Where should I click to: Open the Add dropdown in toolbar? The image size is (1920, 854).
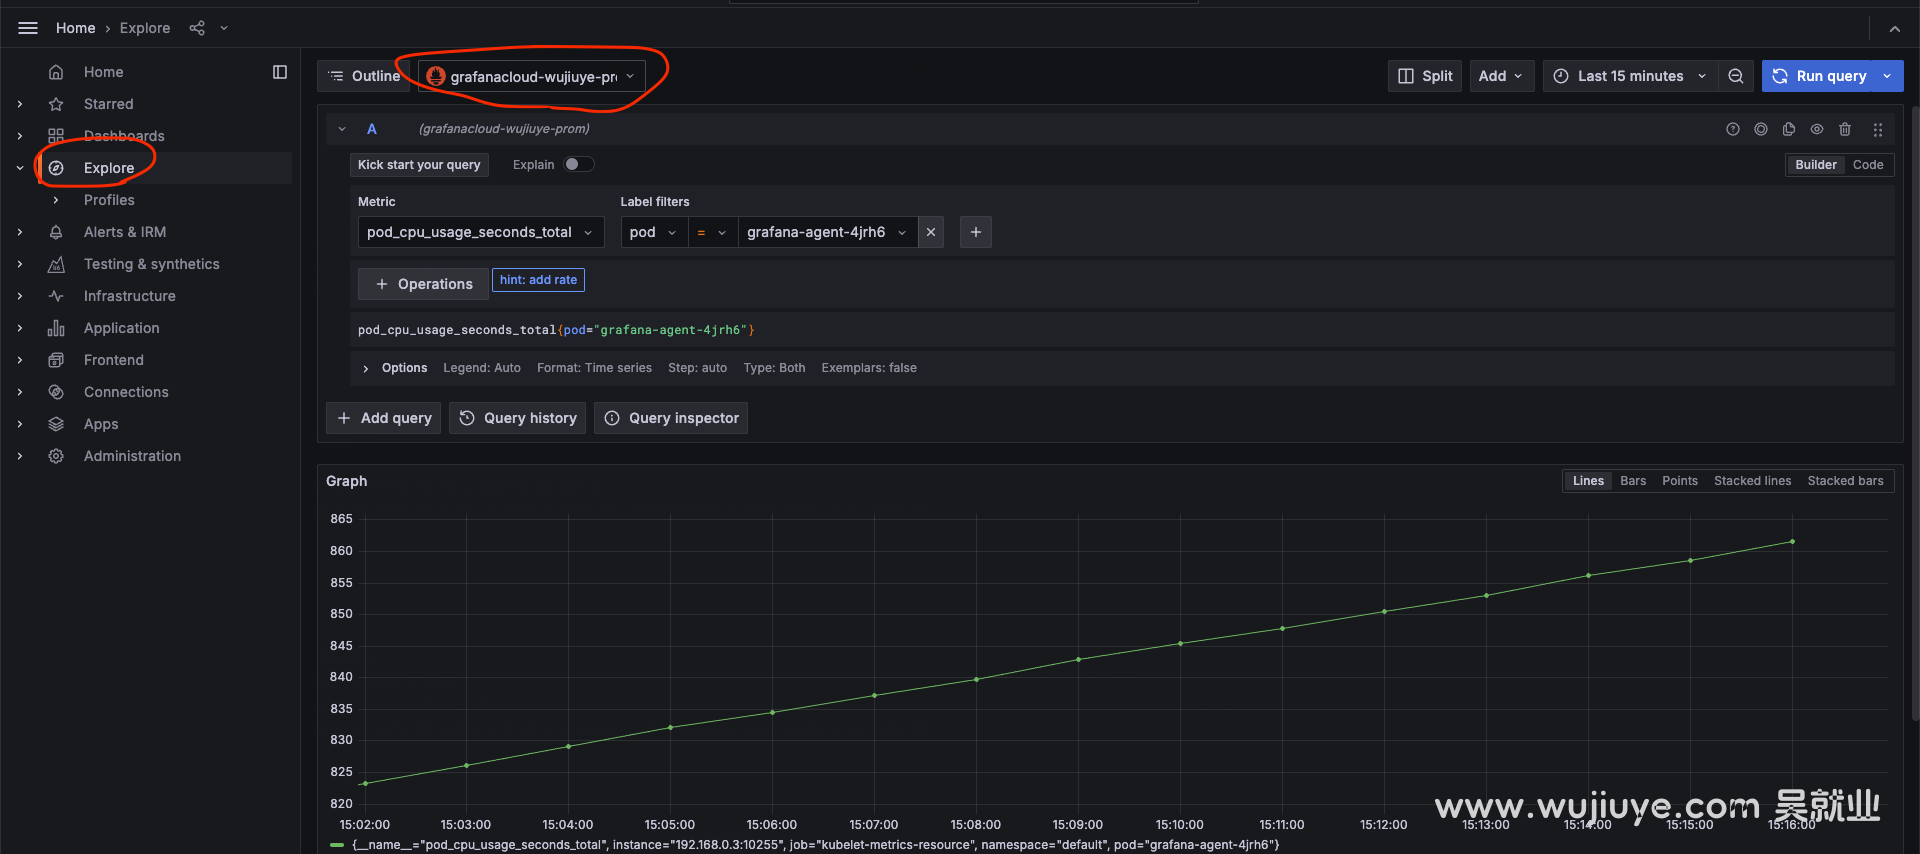[x=1502, y=76]
